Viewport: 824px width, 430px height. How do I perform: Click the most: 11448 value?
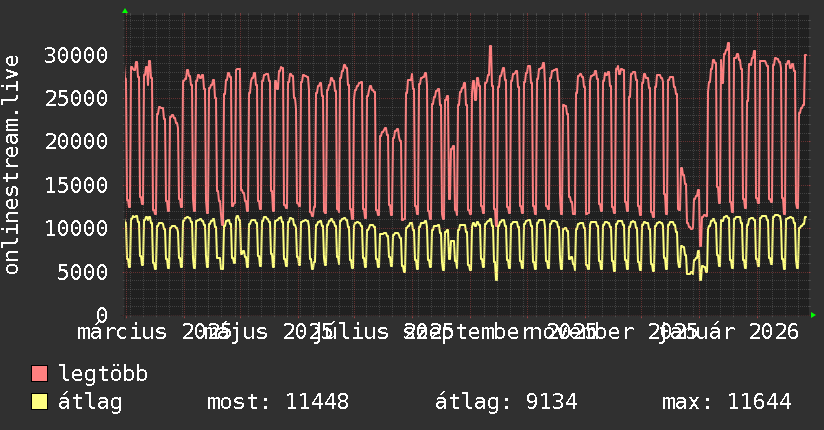pos(278,402)
